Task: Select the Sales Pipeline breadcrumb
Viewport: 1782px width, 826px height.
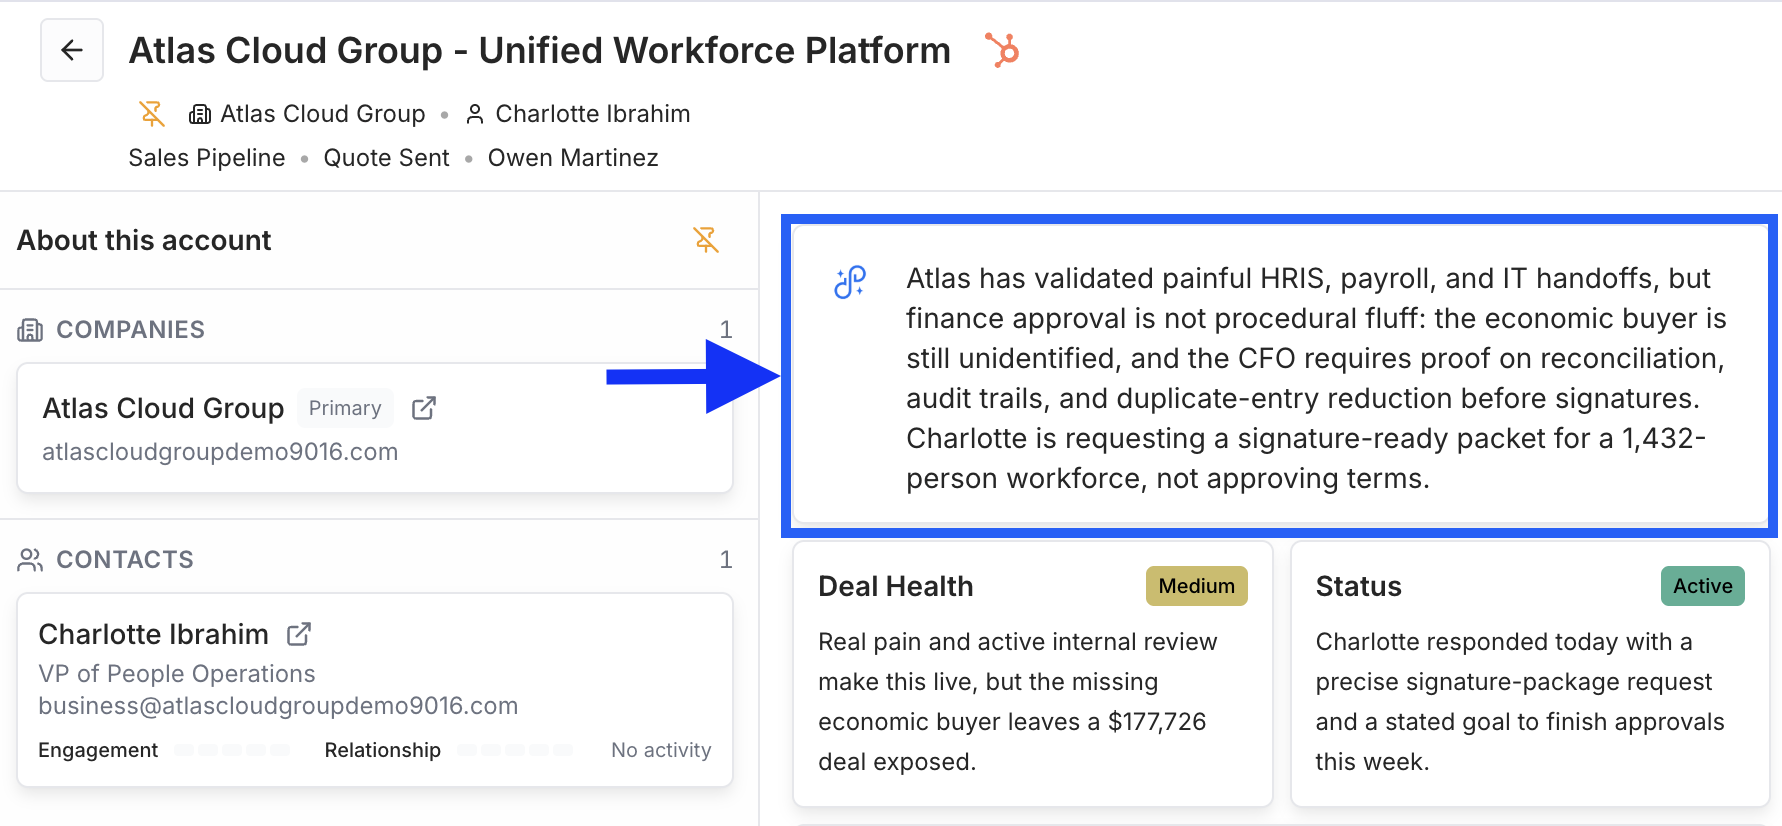Action: 207,158
